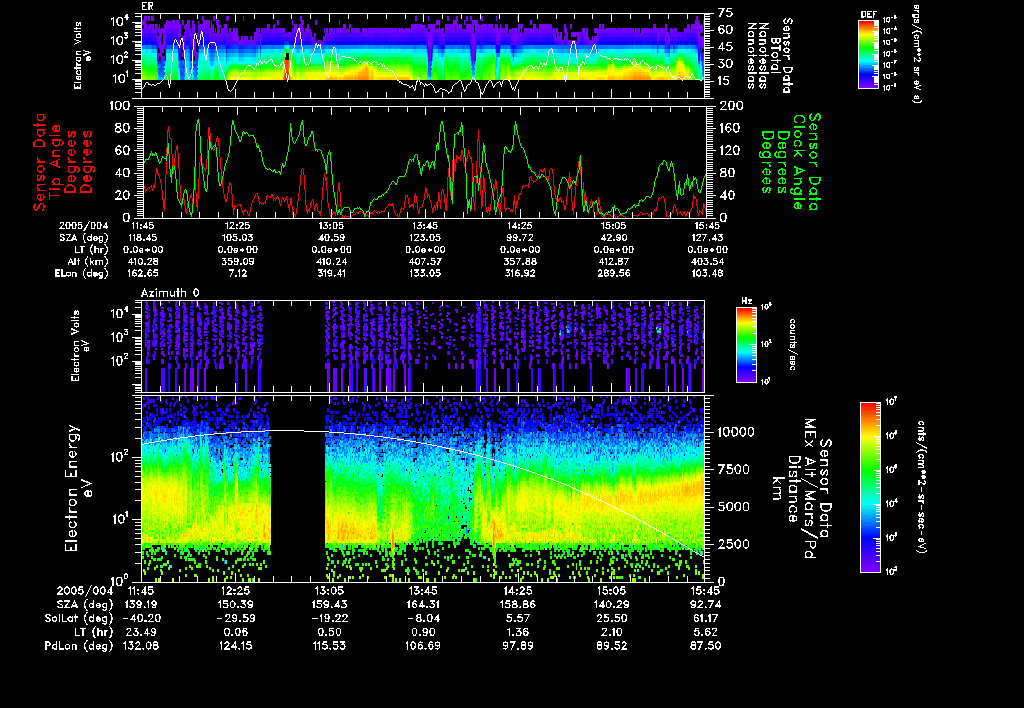
Task: Click the 10000 km distance tick label
Action: 736,432
